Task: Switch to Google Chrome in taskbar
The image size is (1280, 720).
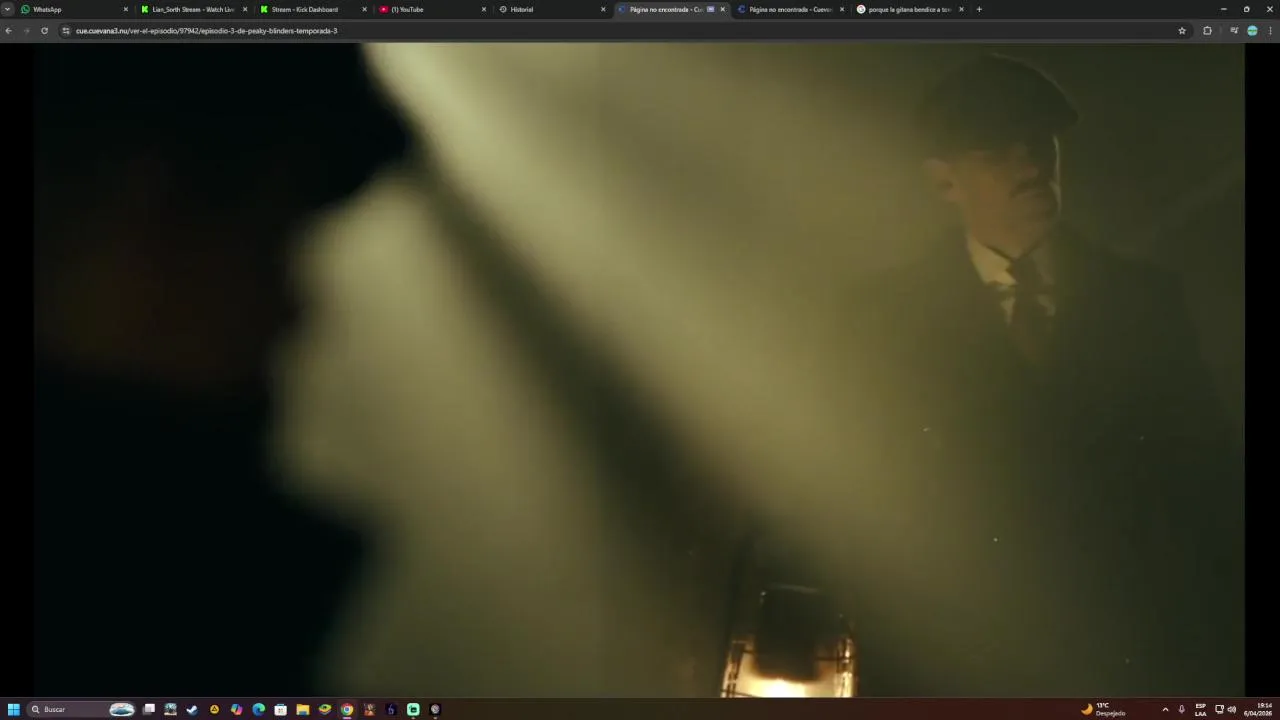Action: point(347,709)
